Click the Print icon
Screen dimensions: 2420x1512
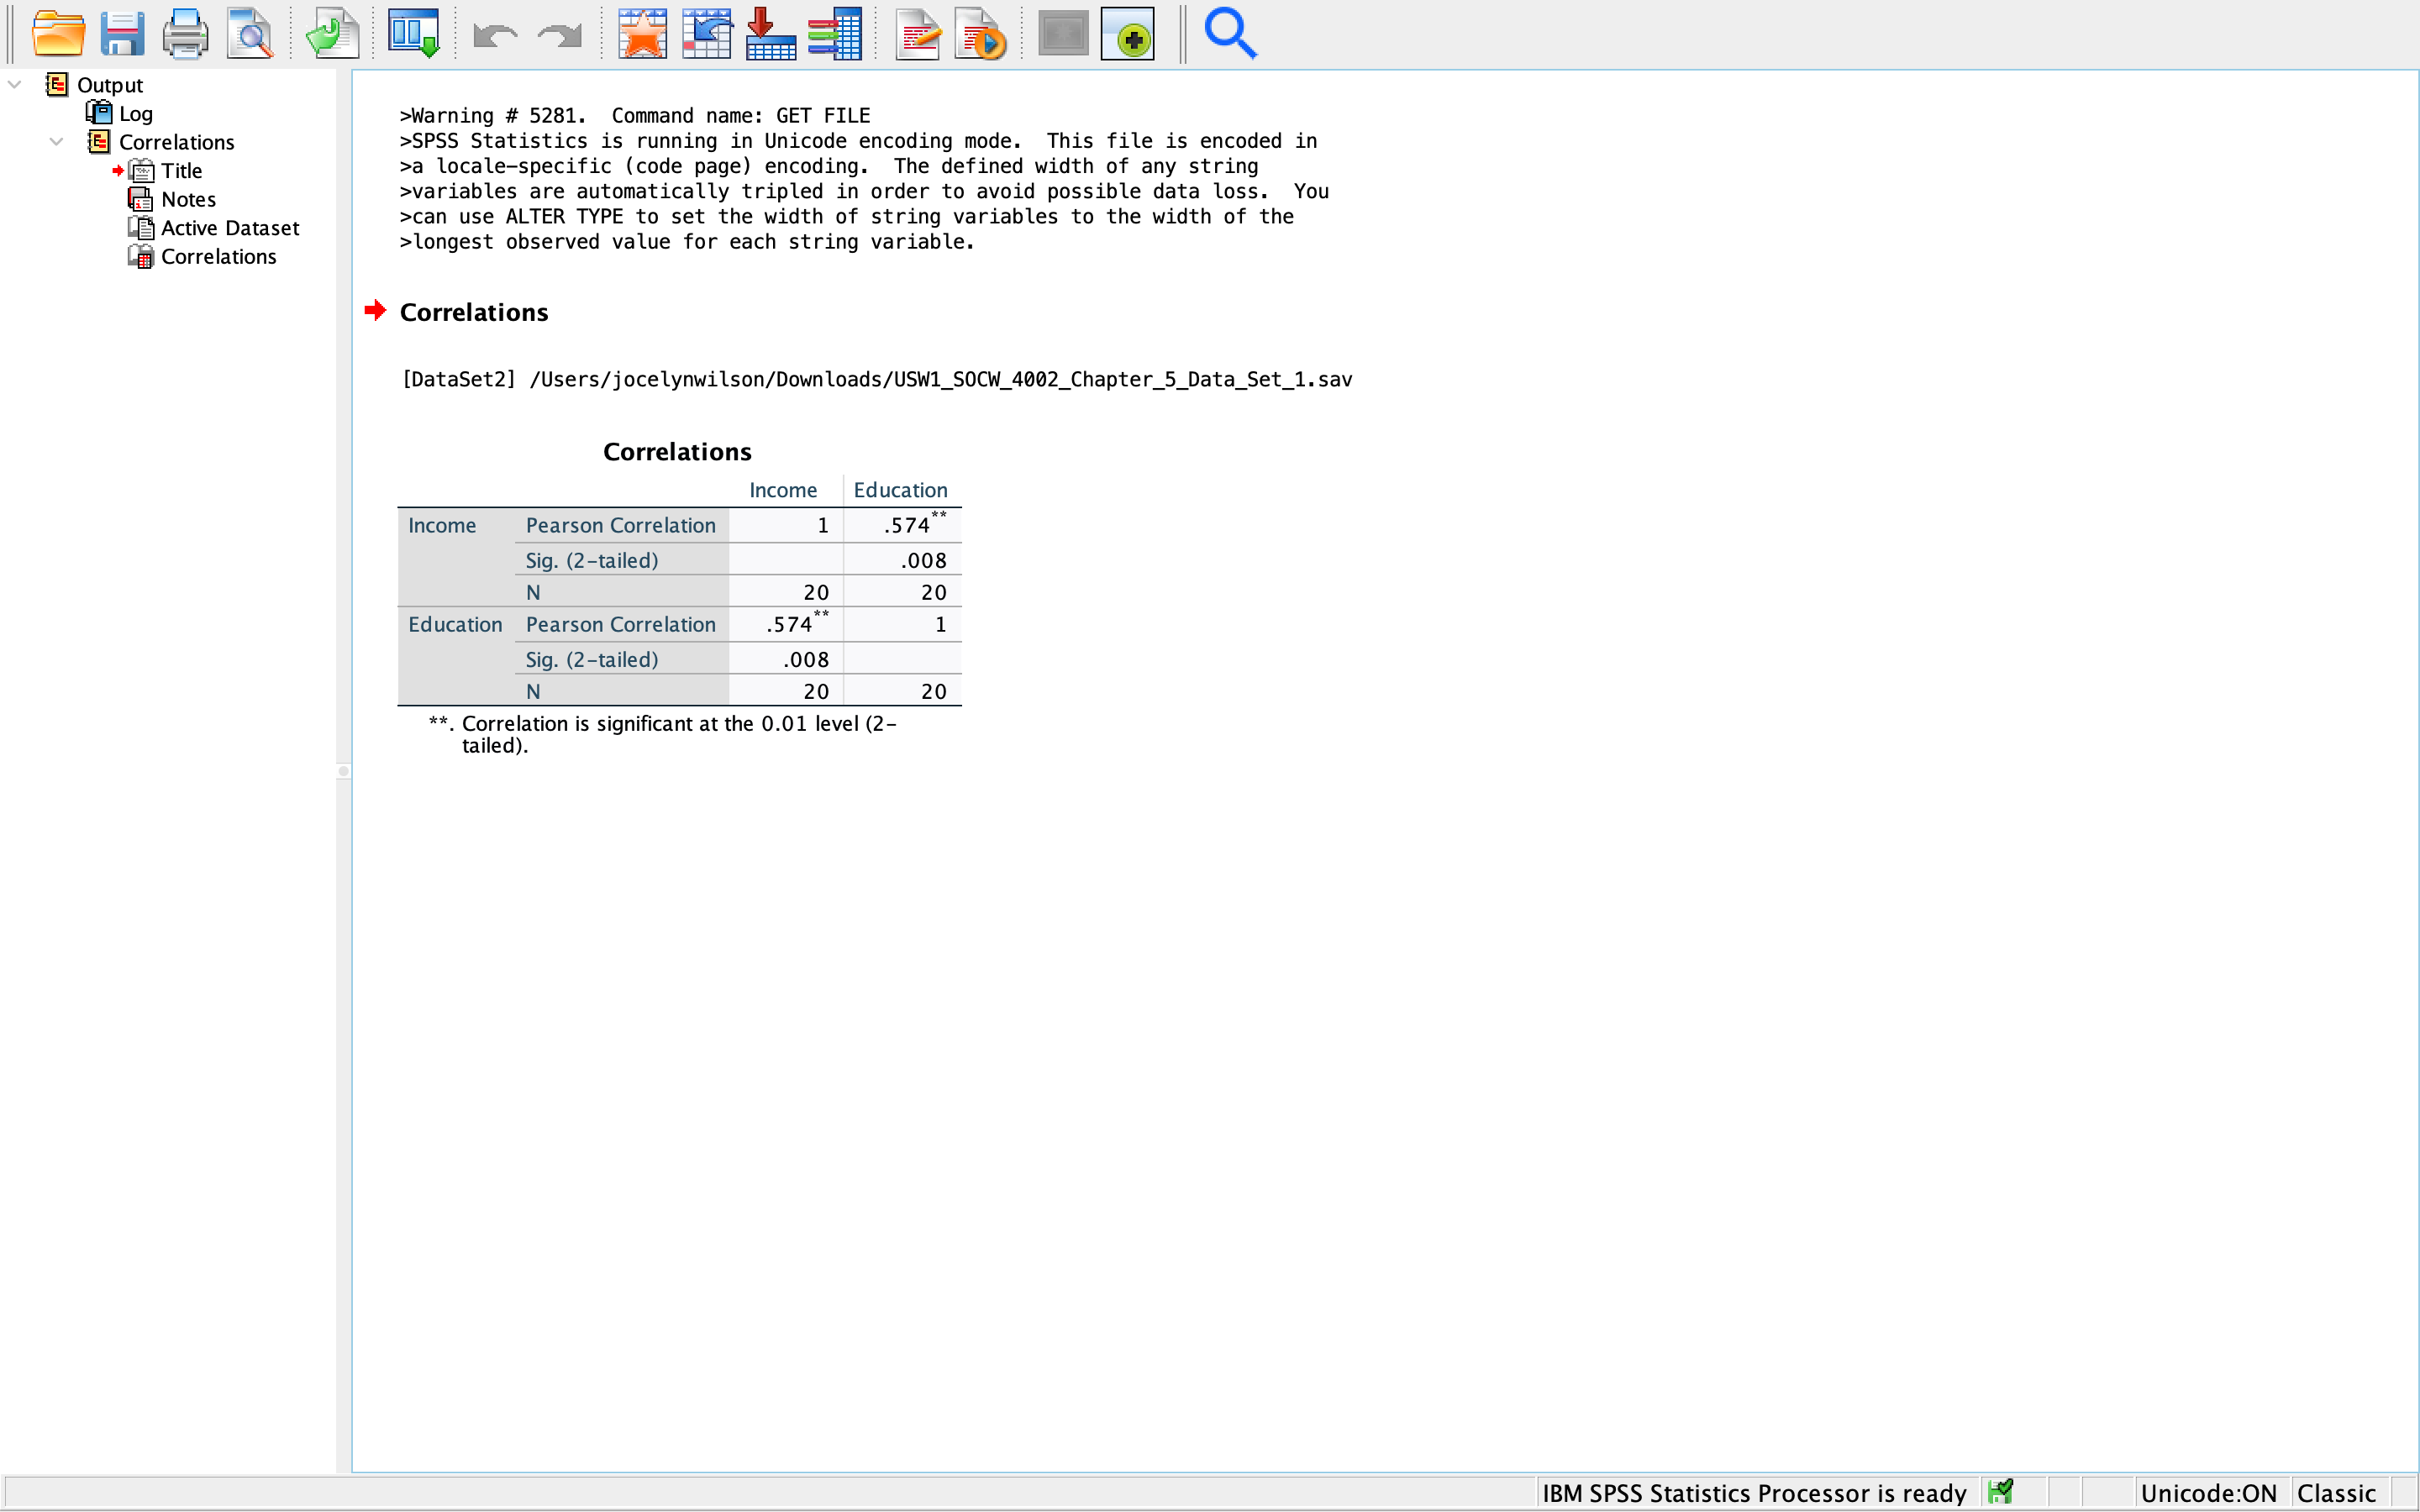[x=185, y=34]
